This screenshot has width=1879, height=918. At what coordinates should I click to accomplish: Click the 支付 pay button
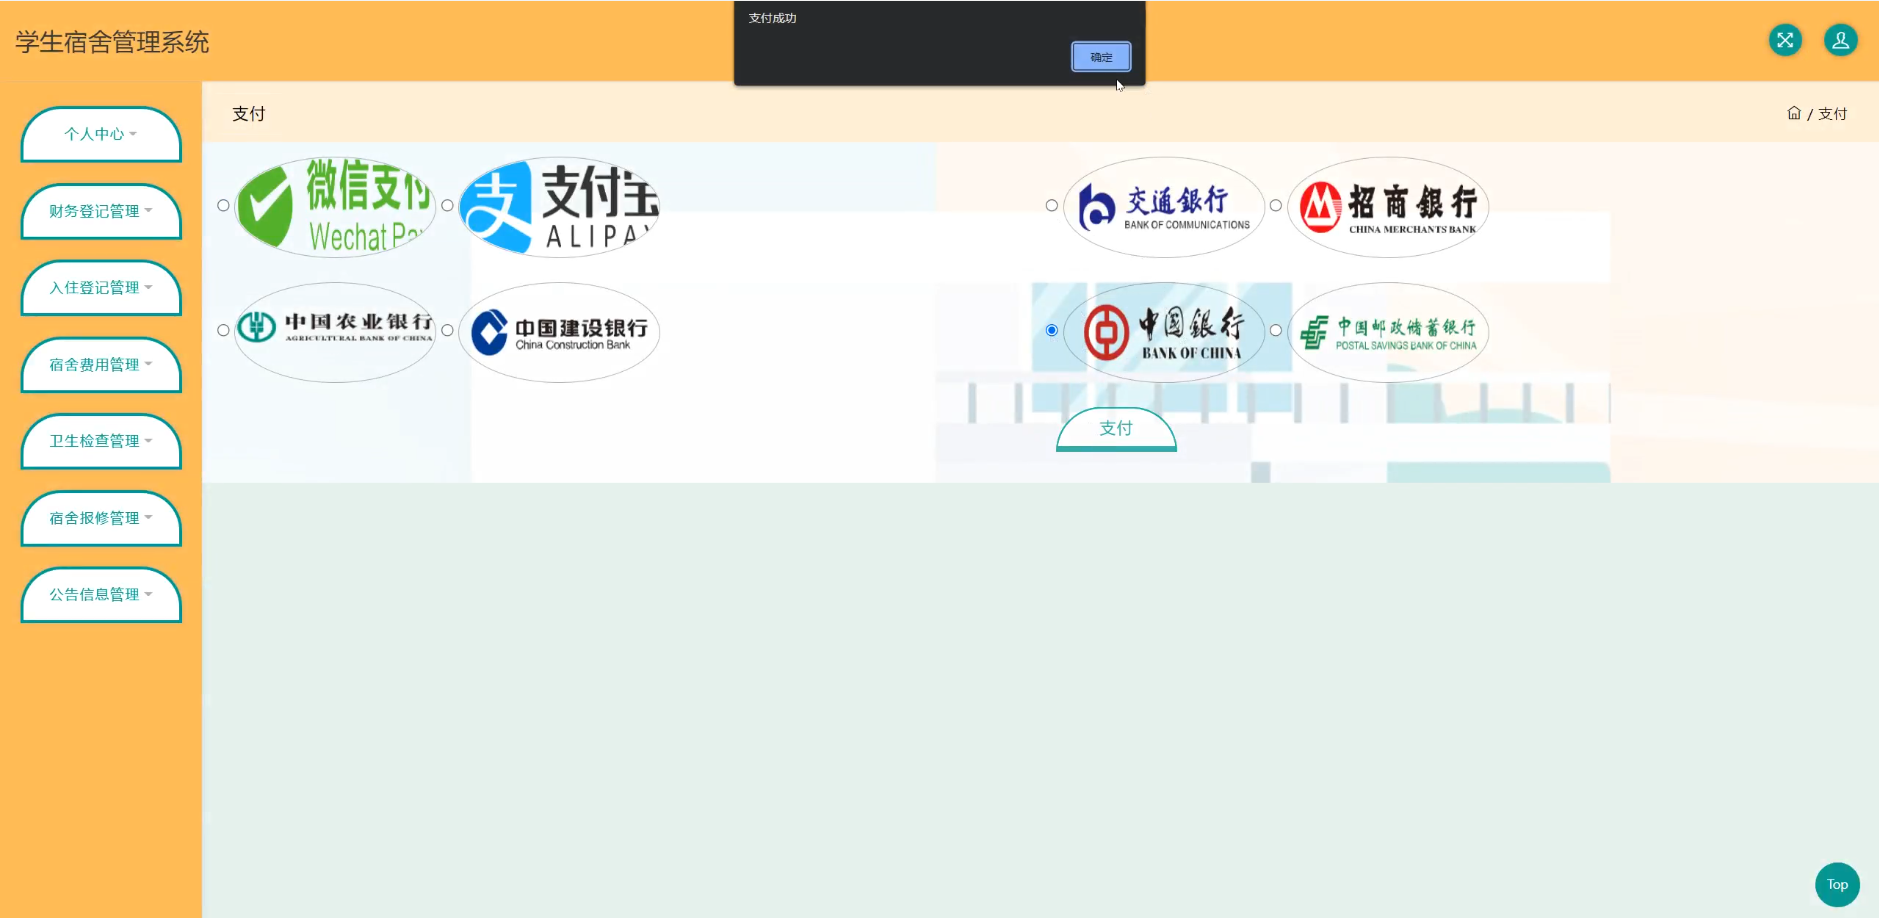1116,429
